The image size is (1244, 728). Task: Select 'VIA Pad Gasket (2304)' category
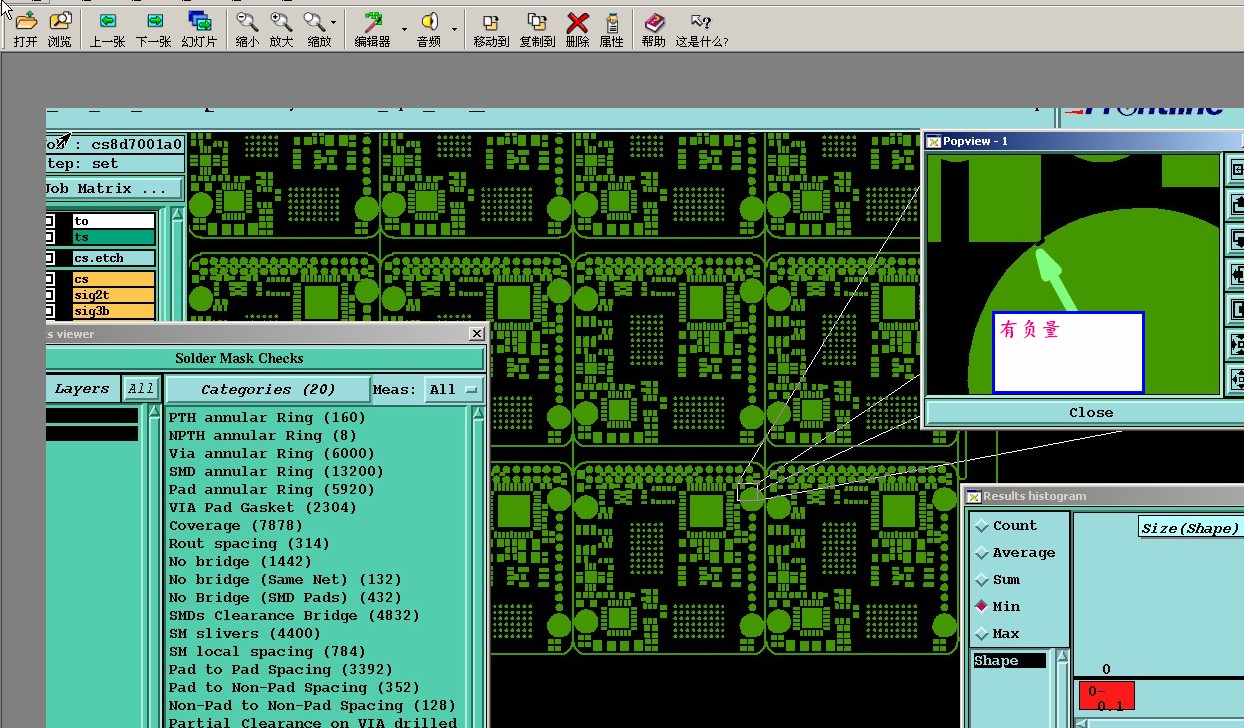[263, 507]
